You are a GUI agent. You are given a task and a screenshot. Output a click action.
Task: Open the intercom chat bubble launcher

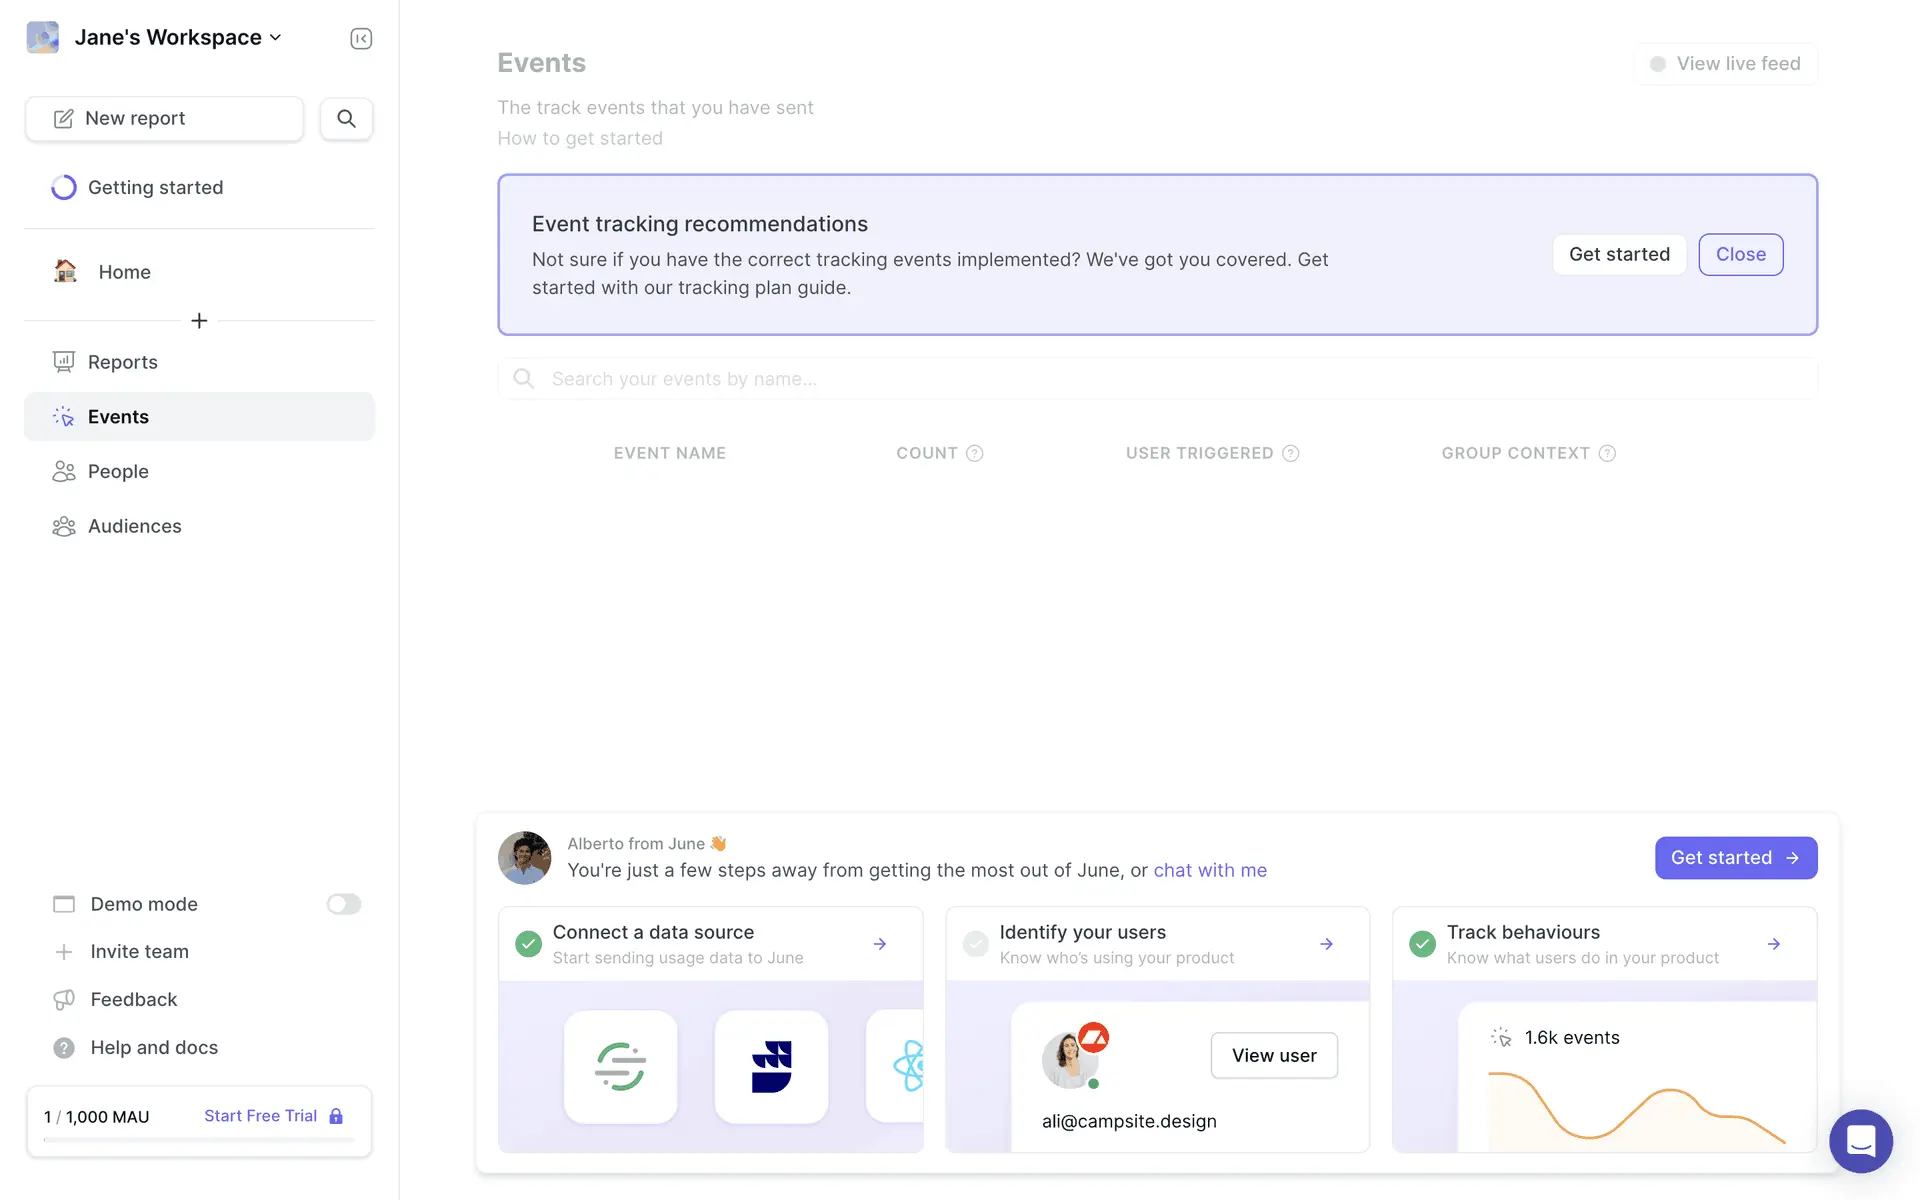[1860, 1140]
